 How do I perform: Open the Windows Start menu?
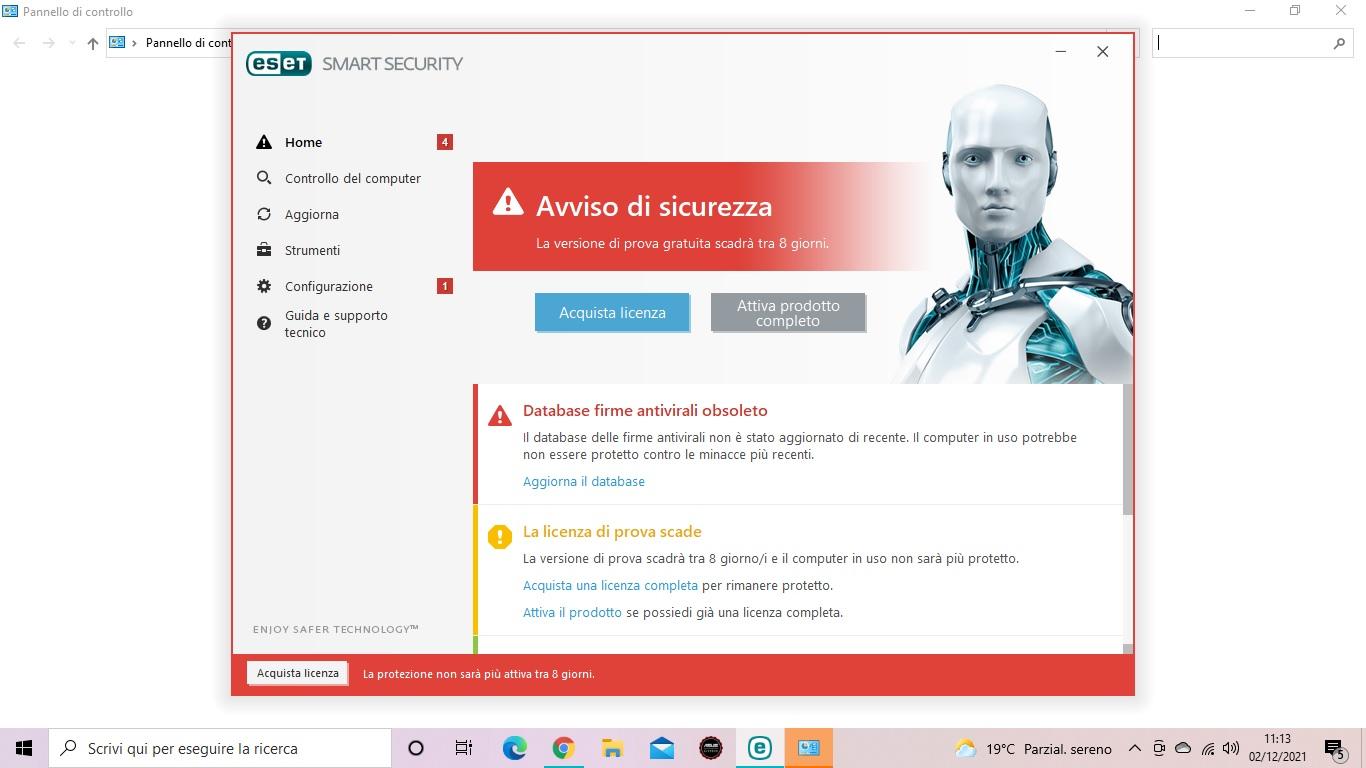pos(24,748)
